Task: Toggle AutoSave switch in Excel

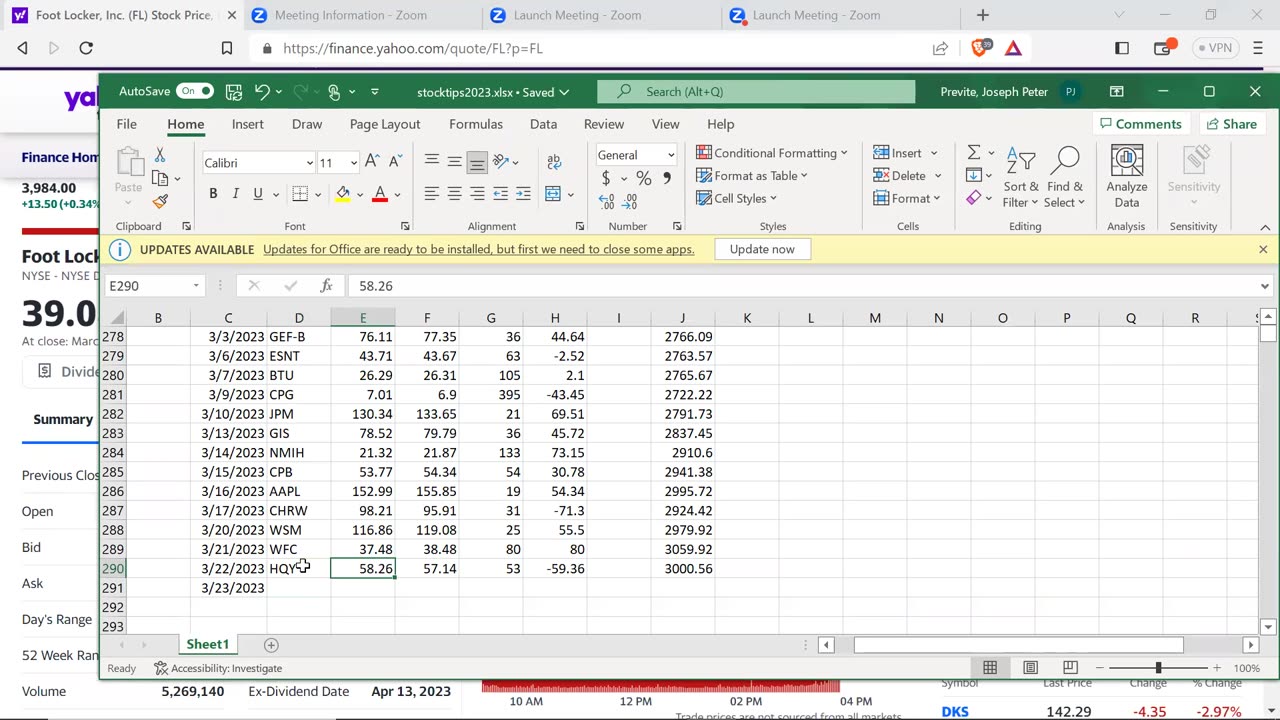Action: pyautogui.click(x=195, y=91)
